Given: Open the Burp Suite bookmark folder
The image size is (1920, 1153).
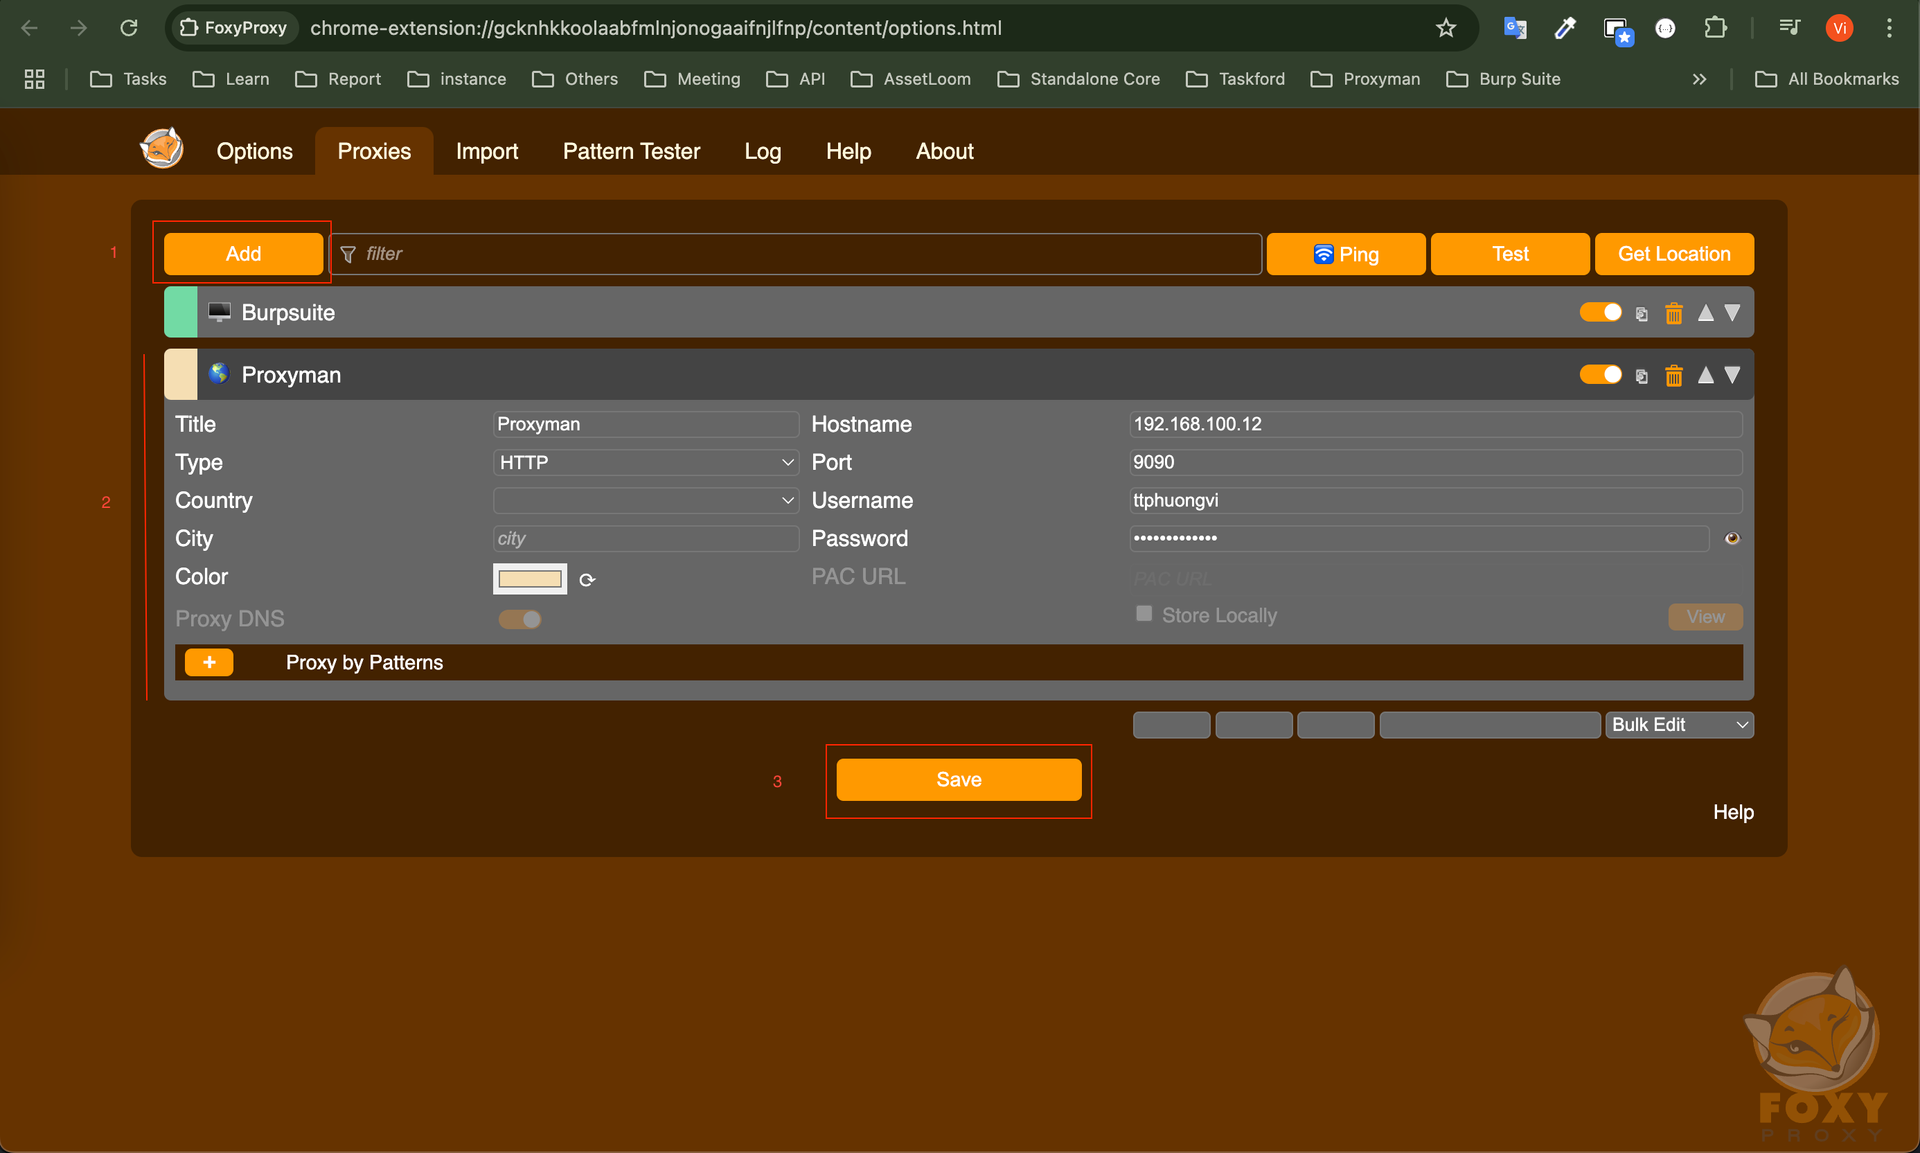Looking at the screenshot, I should click(1503, 79).
